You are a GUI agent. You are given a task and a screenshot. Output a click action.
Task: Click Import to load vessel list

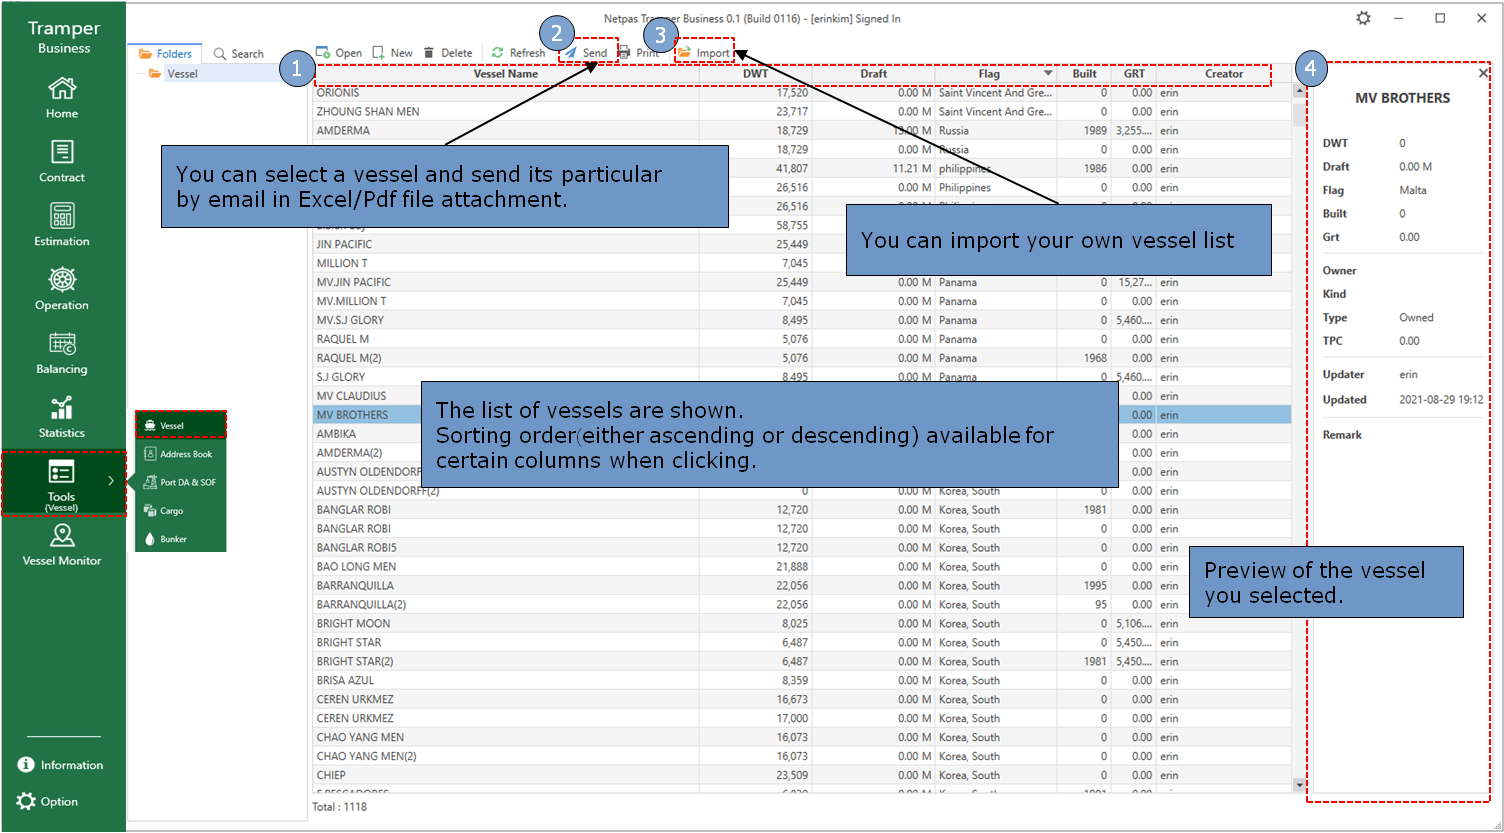tap(704, 53)
